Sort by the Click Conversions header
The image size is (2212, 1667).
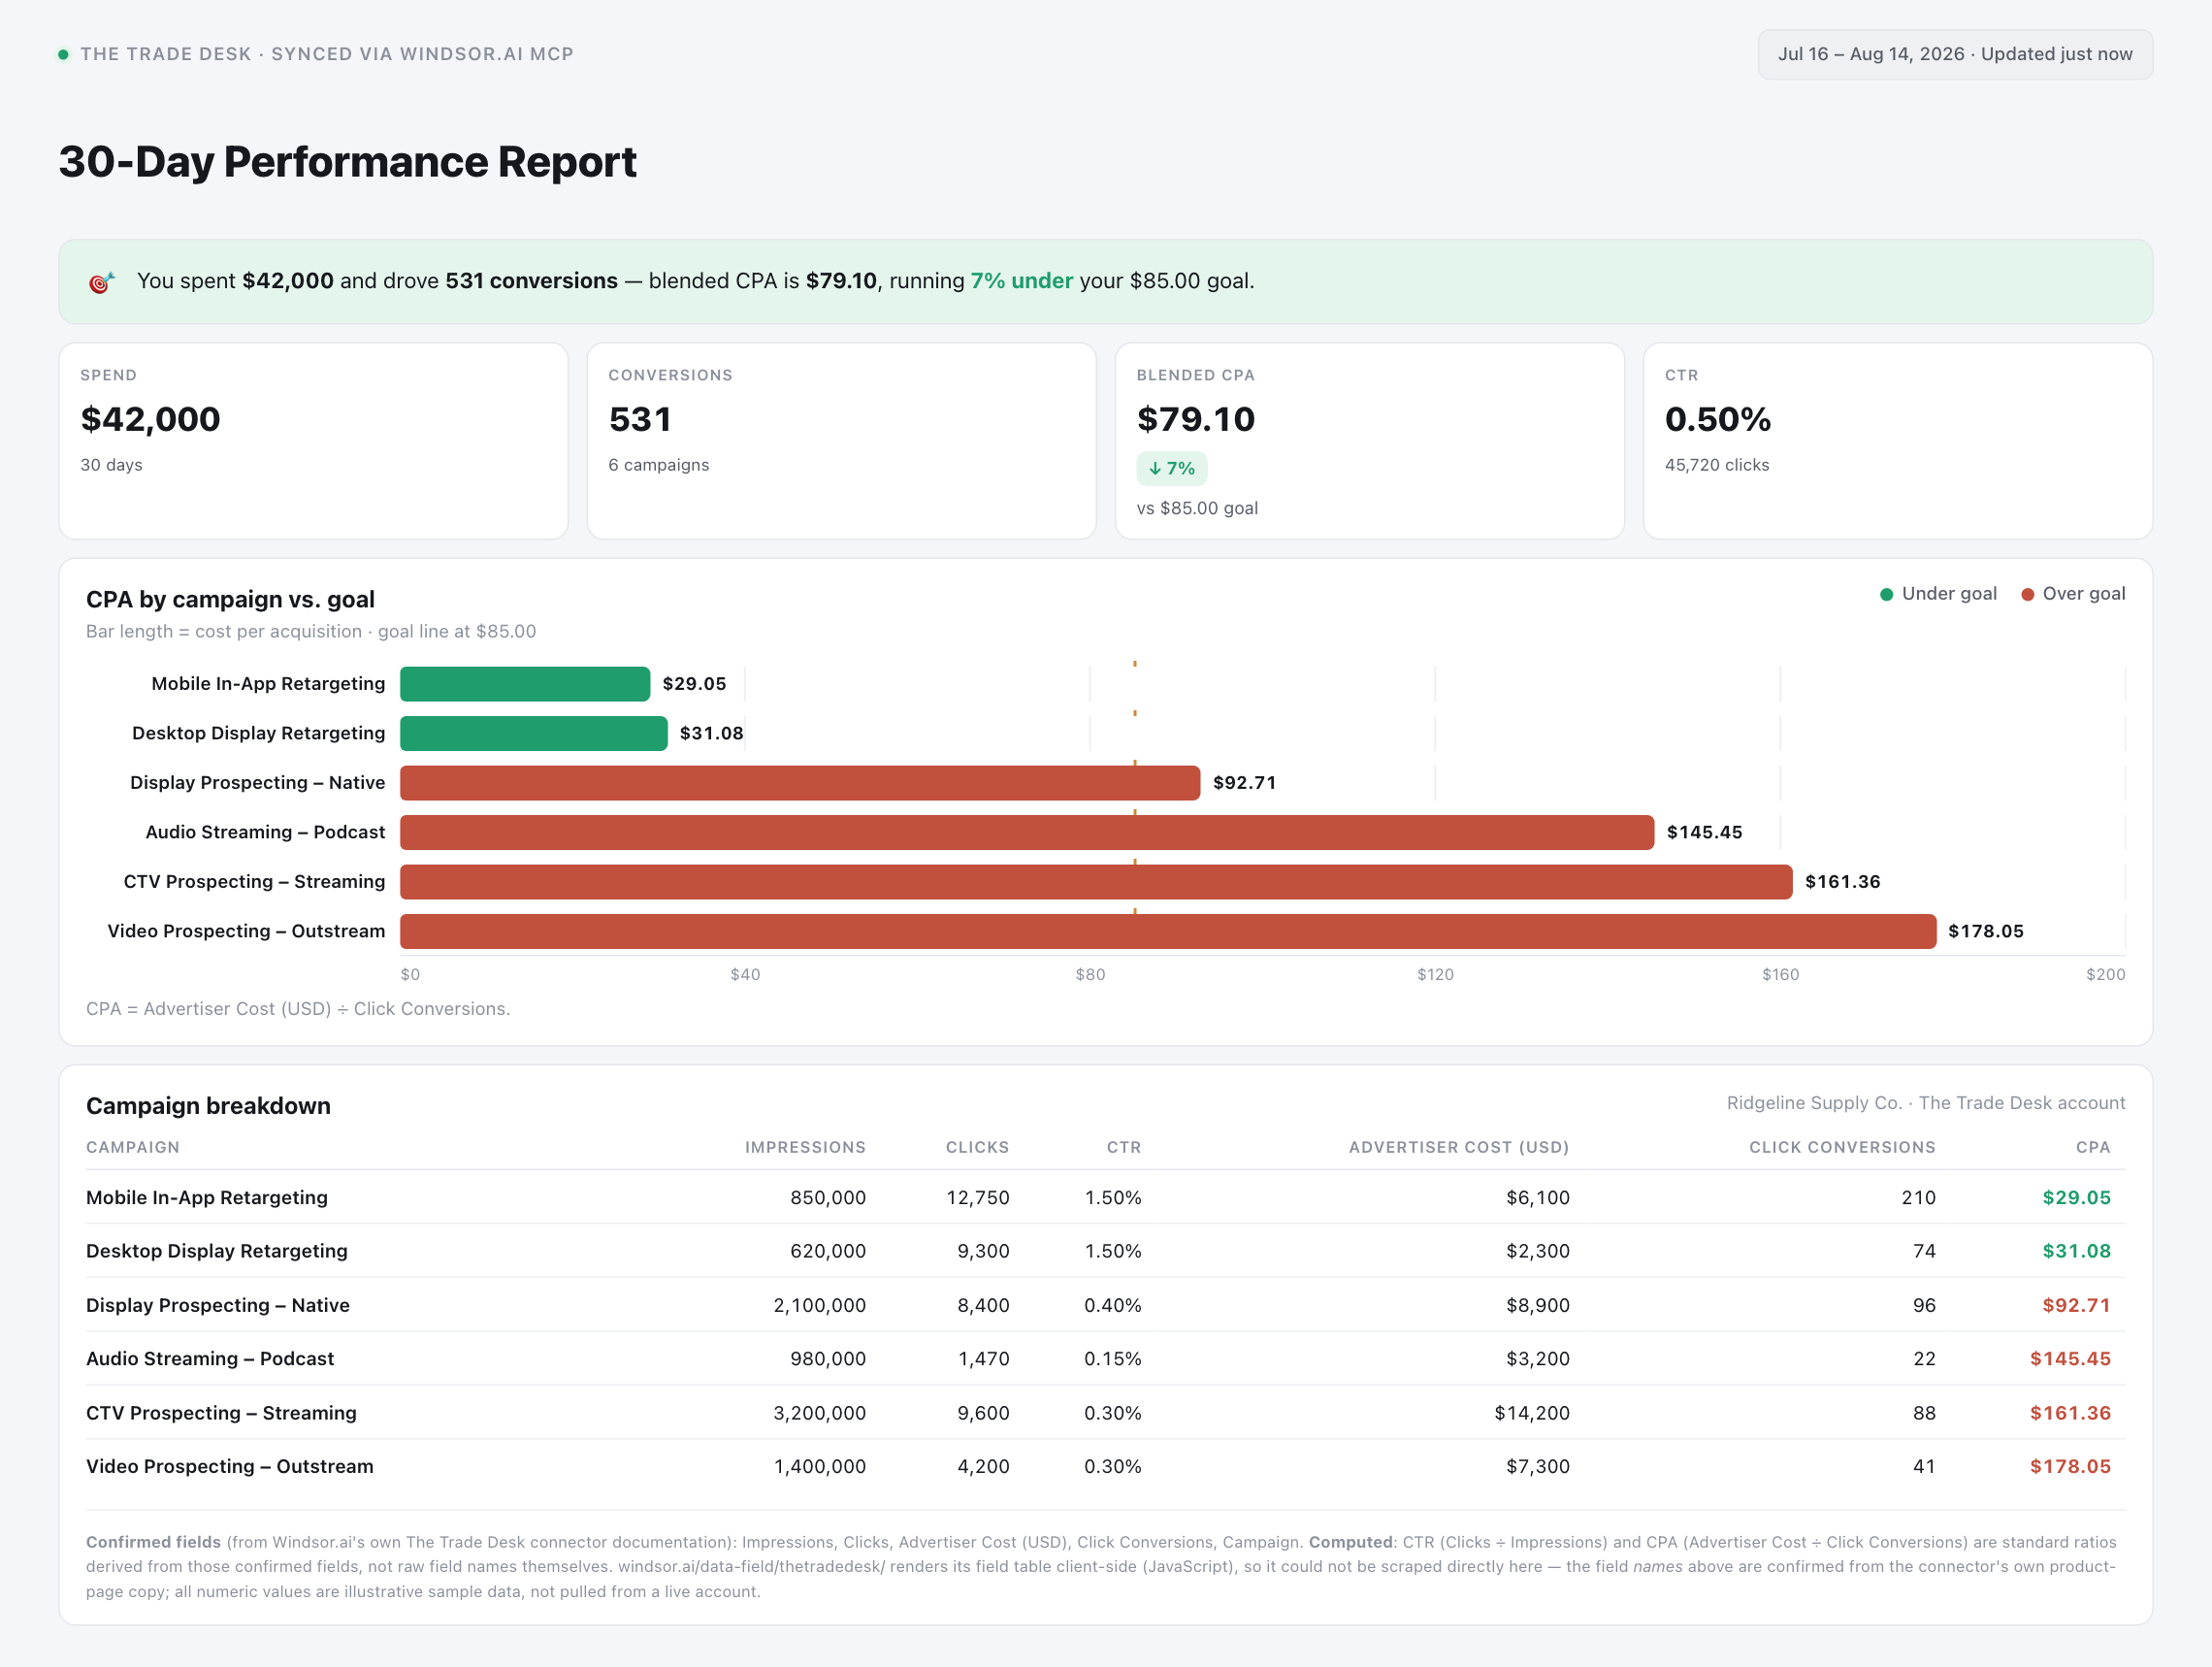click(x=1842, y=1147)
